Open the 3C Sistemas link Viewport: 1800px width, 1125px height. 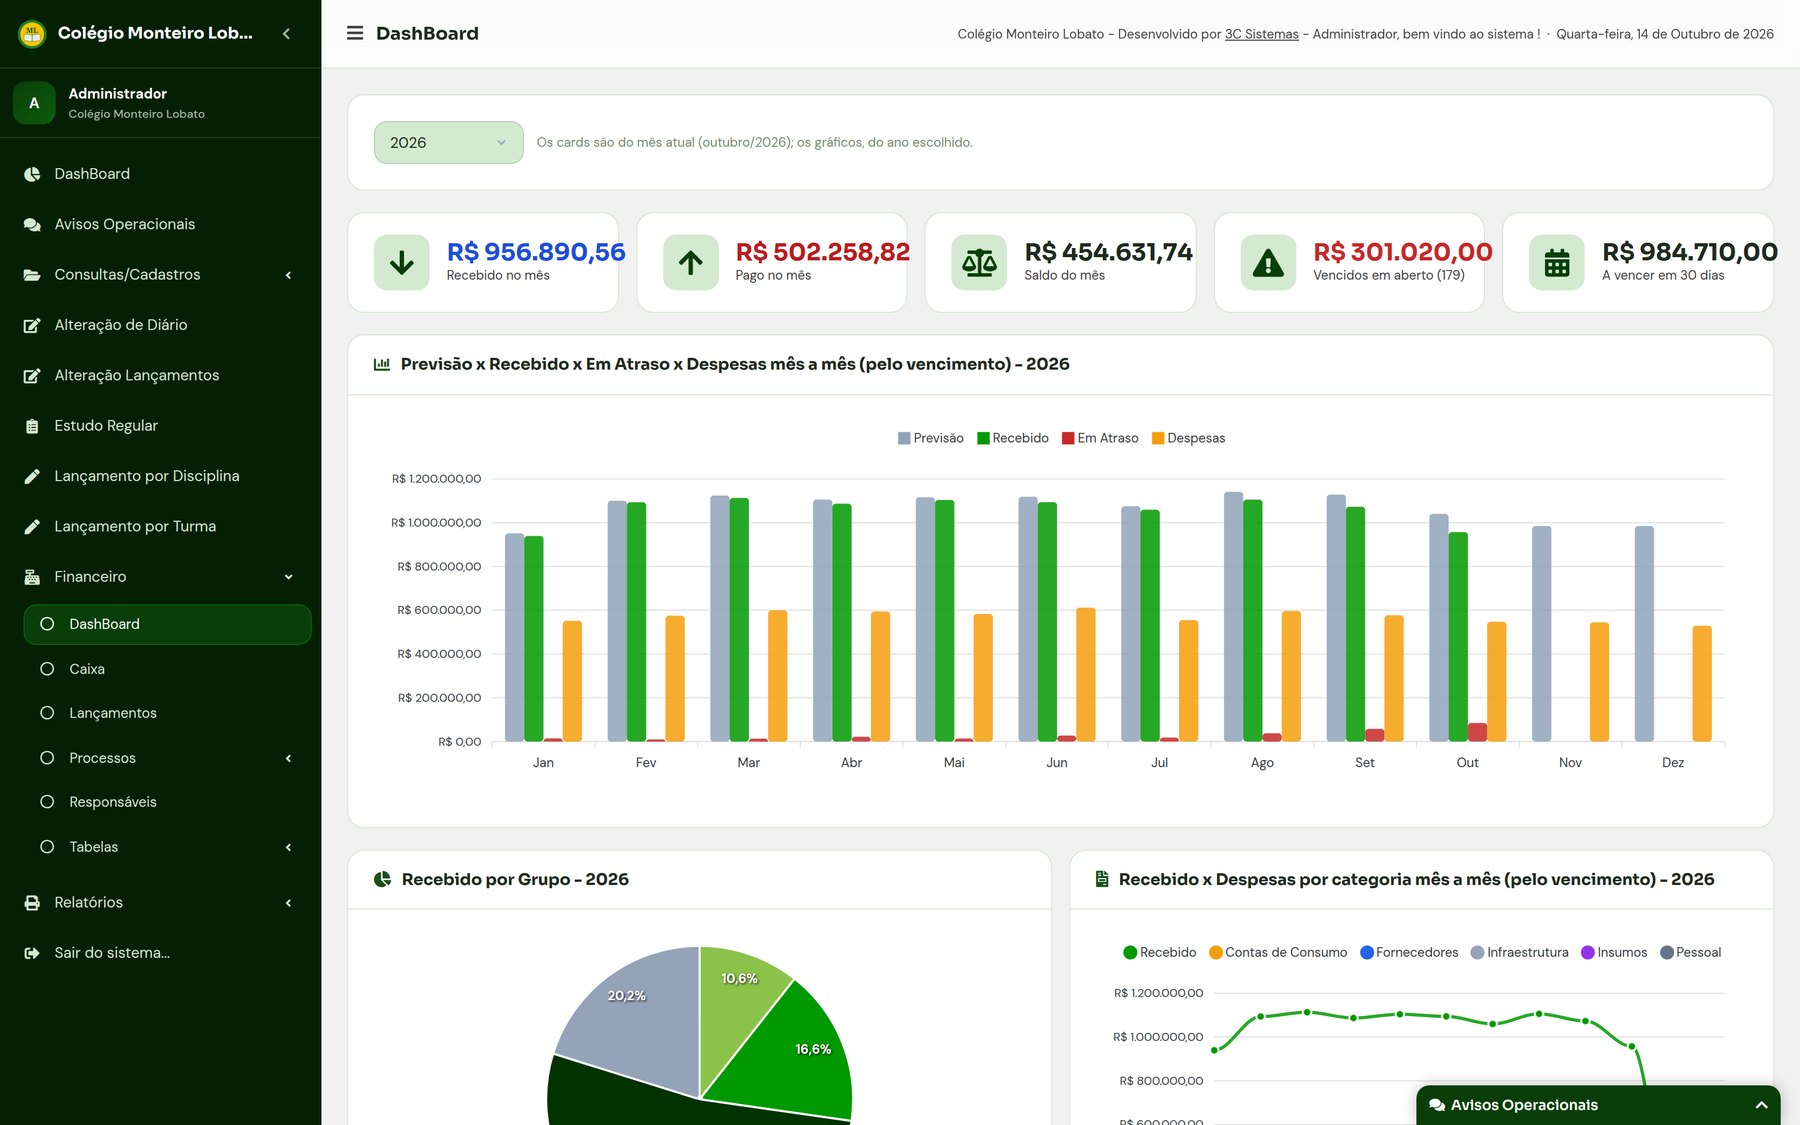[1261, 34]
